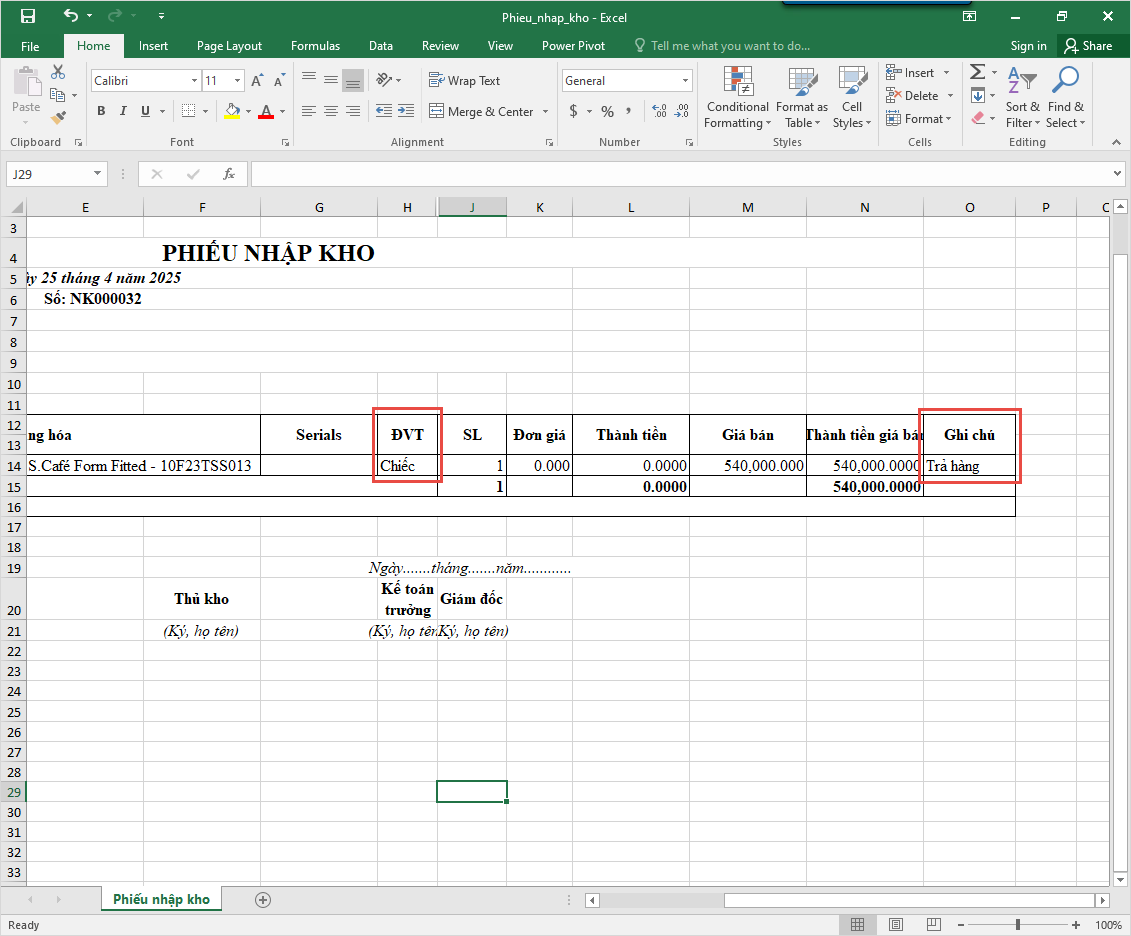This screenshot has width=1131, height=936.
Task: Open the font size dropdown
Action: [x=237, y=81]
